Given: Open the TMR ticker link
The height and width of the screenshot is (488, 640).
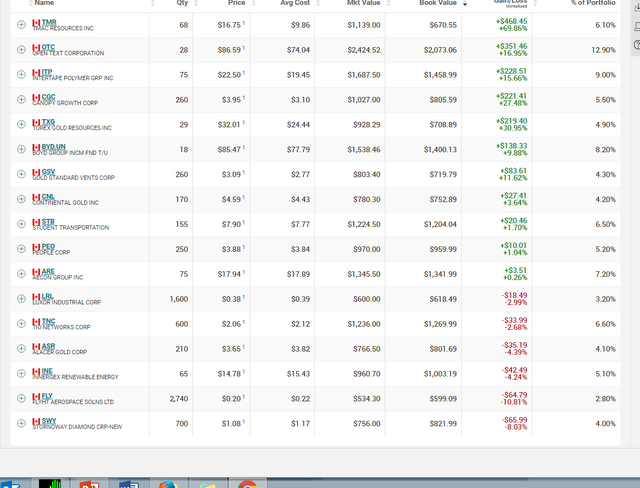Looking at the screenshot, I should click(49, 22).
